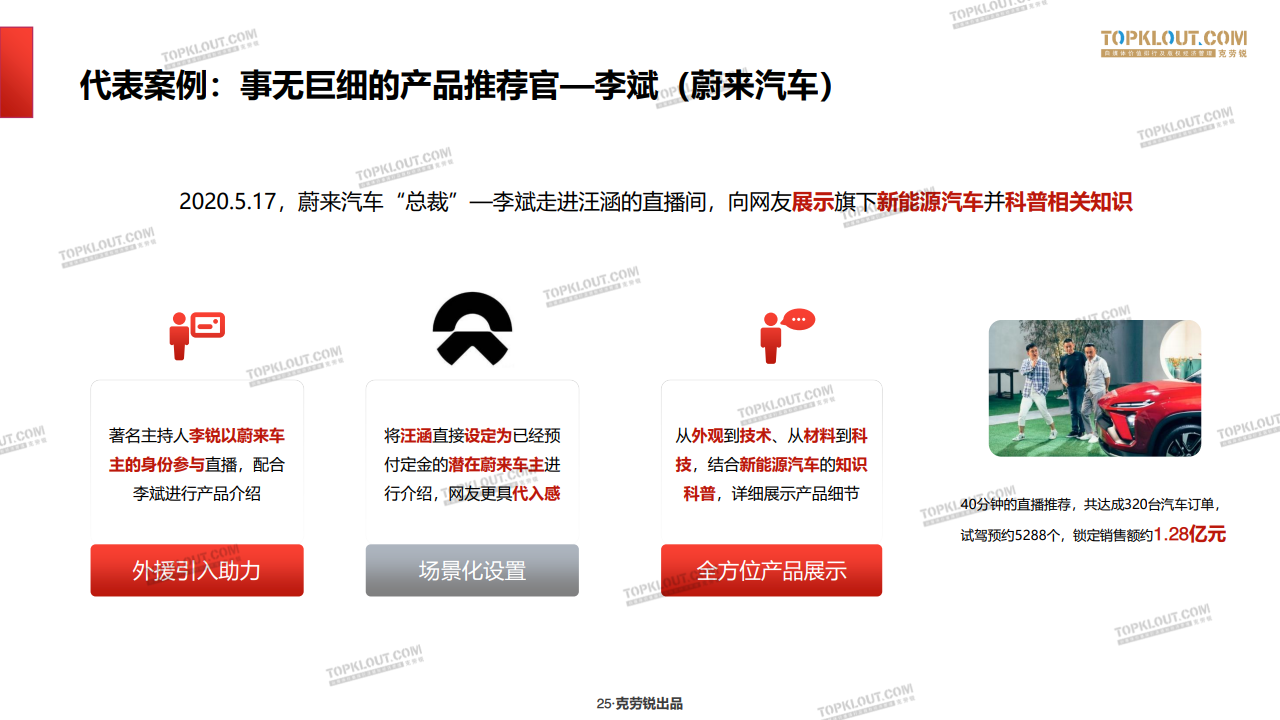The image size is (1280, 720).
Task: Click the slide title 代表案例
Action: click(457, 86)
